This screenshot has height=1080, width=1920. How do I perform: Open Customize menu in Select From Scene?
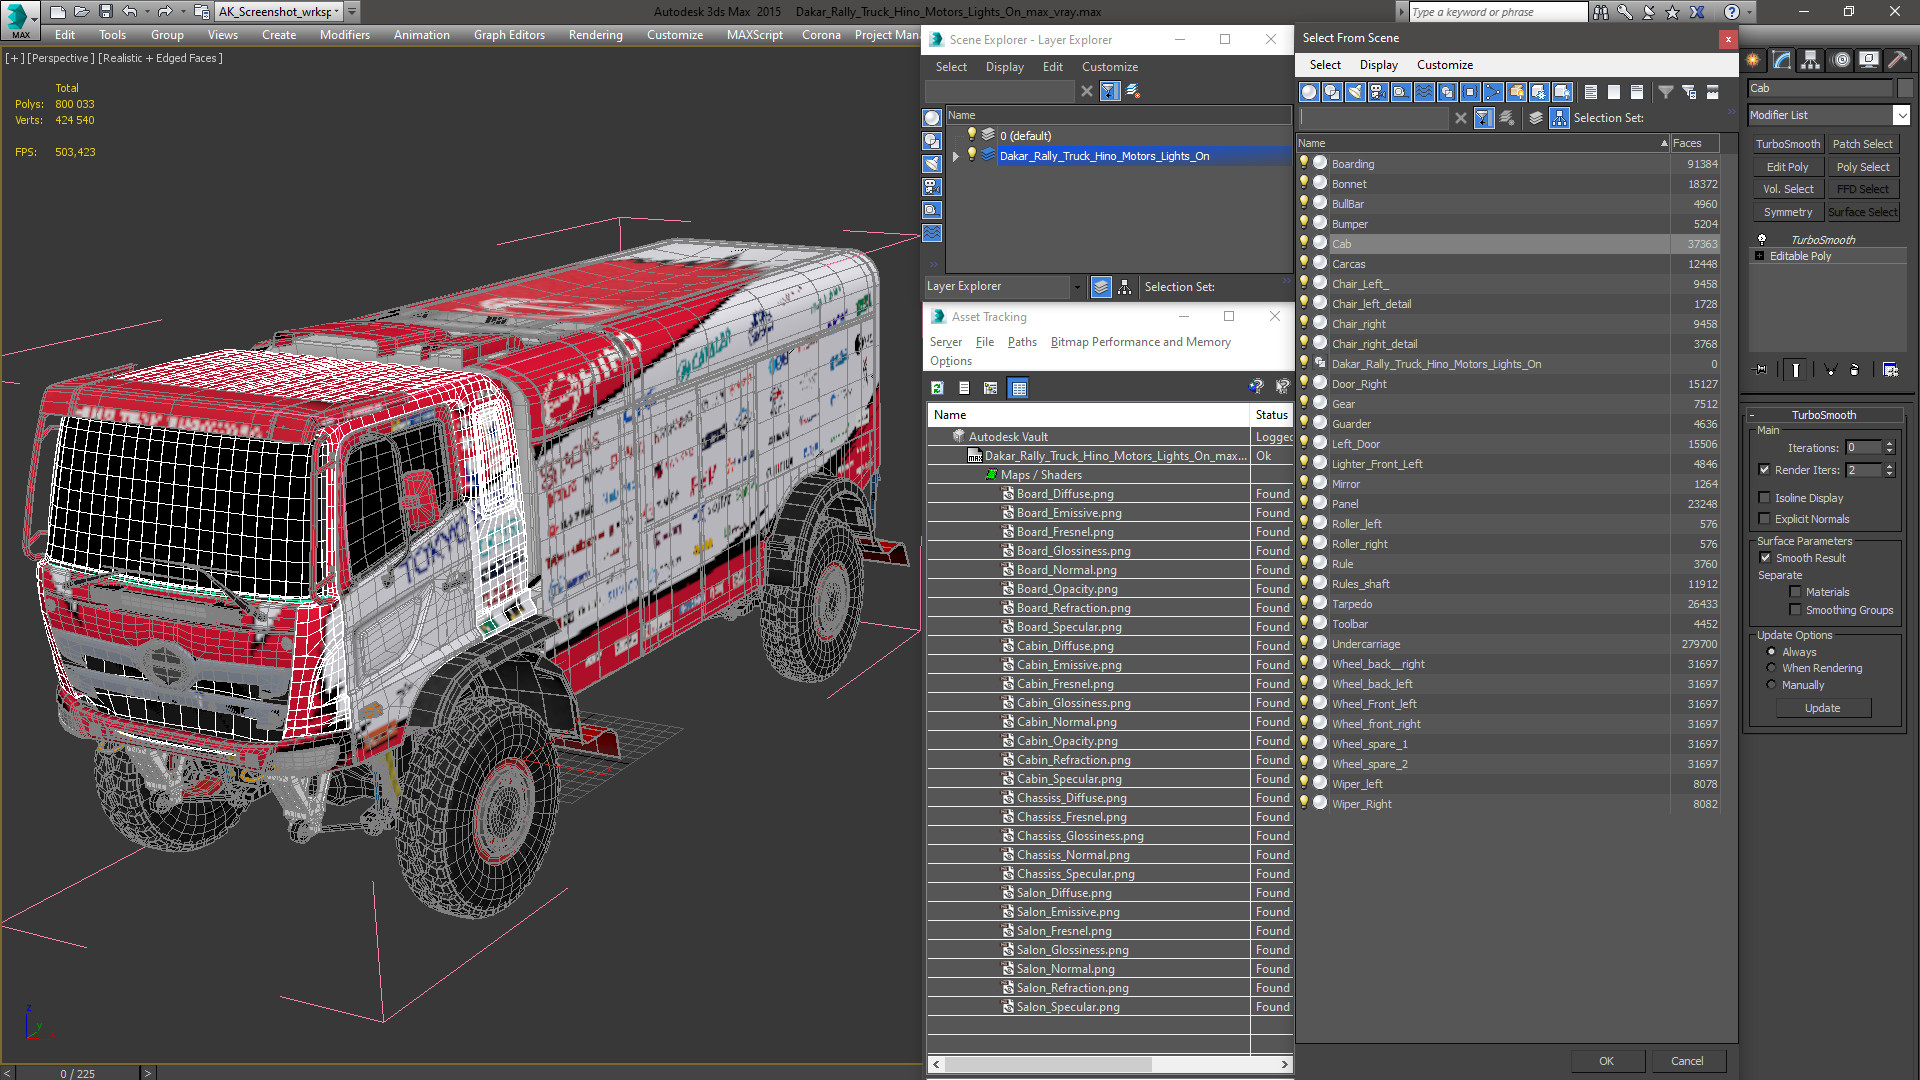coord(1444,65)
